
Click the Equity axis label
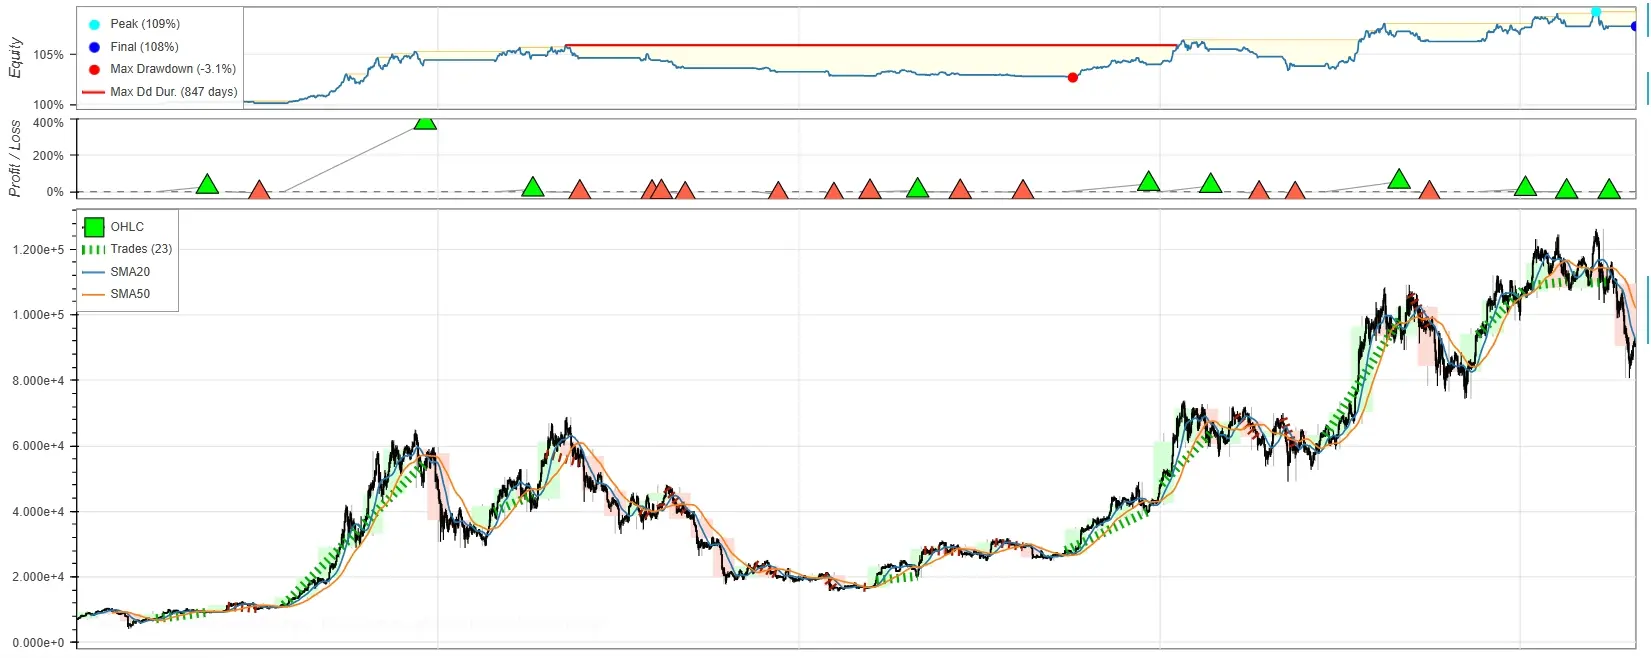[15, 58]
